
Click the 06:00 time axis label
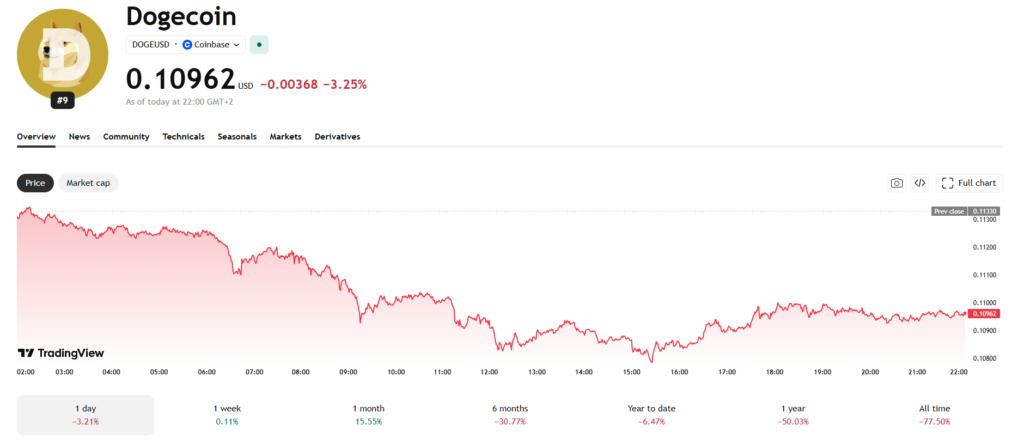[x=206, y=372]
